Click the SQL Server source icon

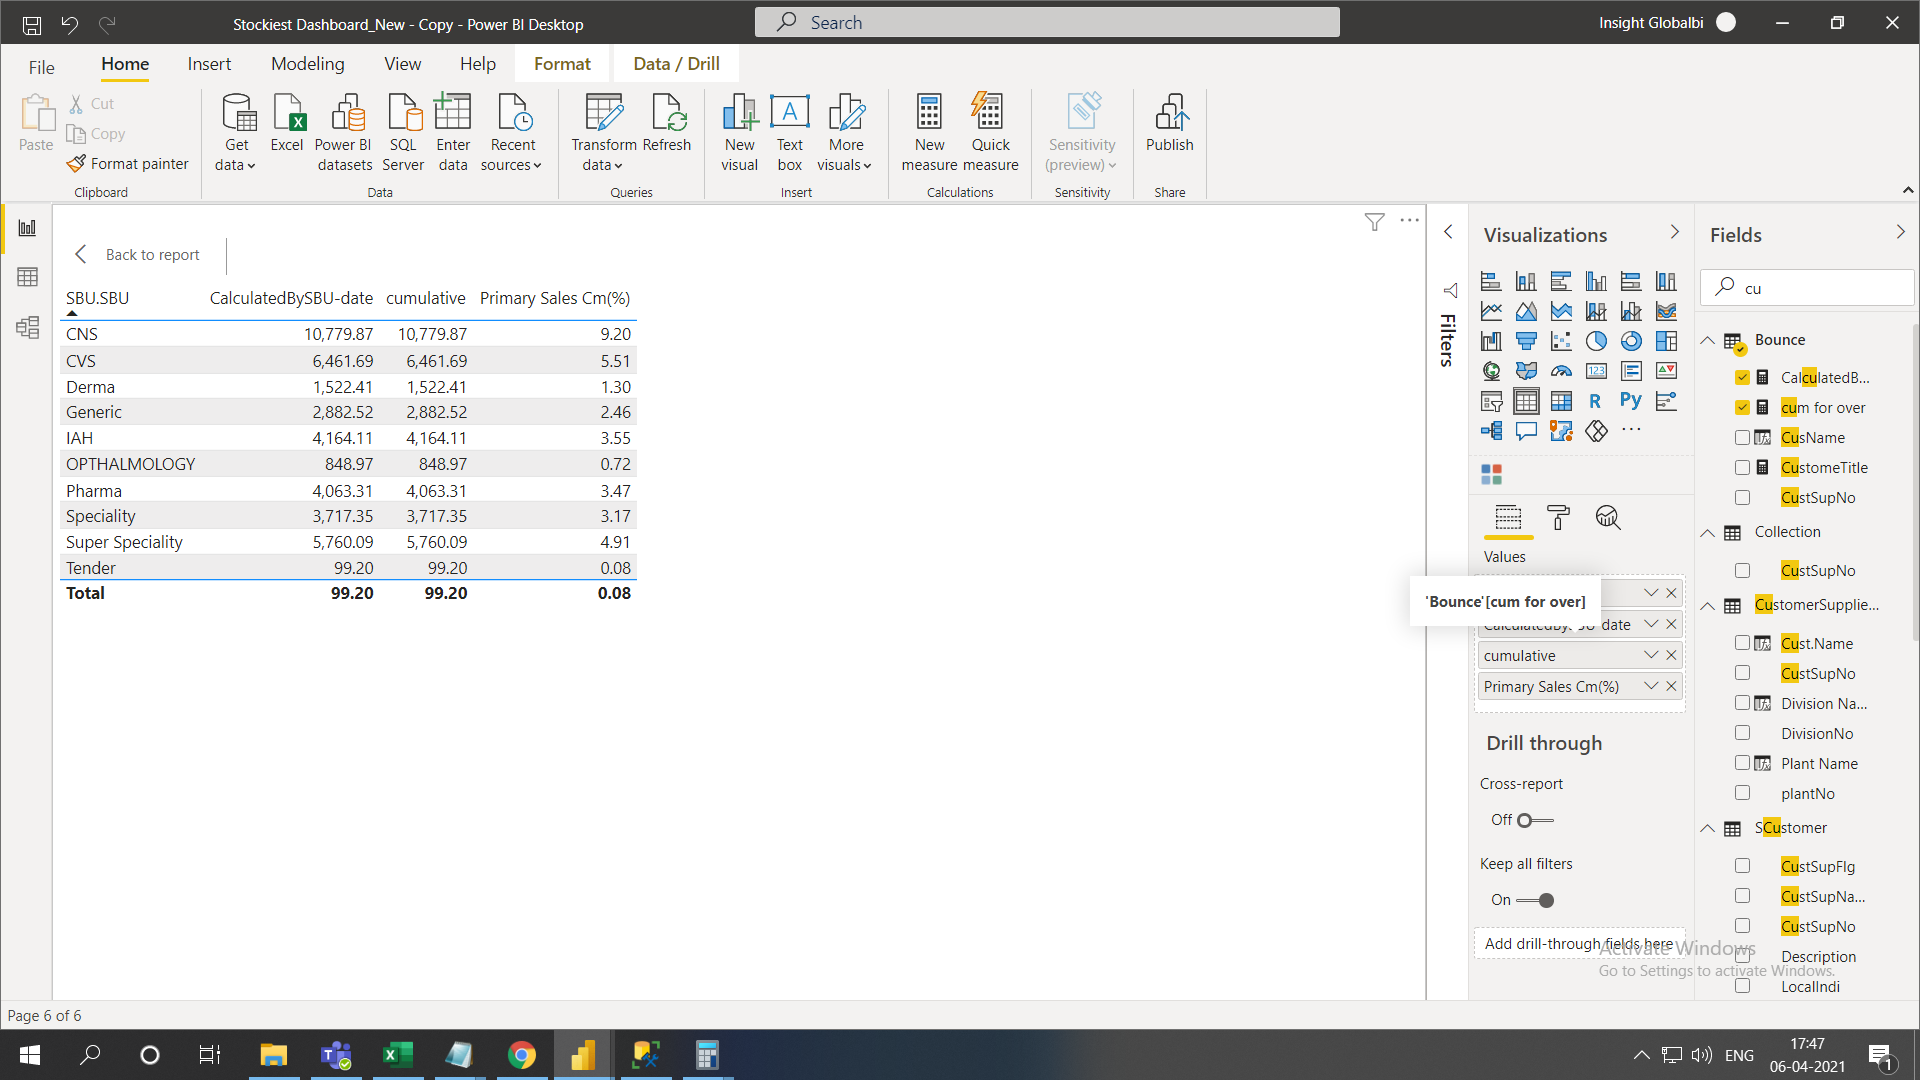pos(403,132)
